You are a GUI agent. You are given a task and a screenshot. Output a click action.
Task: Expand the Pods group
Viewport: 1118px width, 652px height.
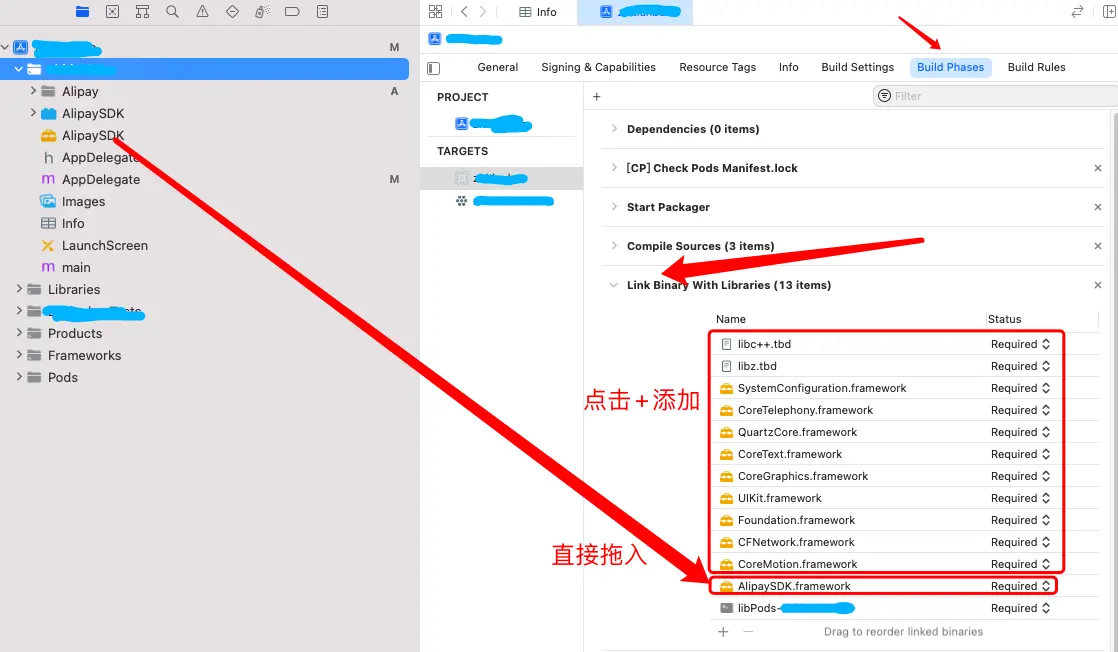19,377
